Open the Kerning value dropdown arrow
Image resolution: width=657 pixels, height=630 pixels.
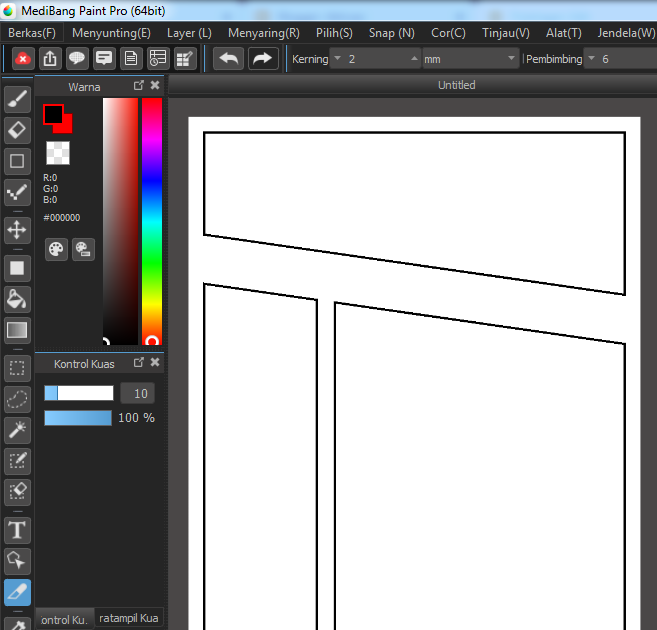click(x=338, y=59)
